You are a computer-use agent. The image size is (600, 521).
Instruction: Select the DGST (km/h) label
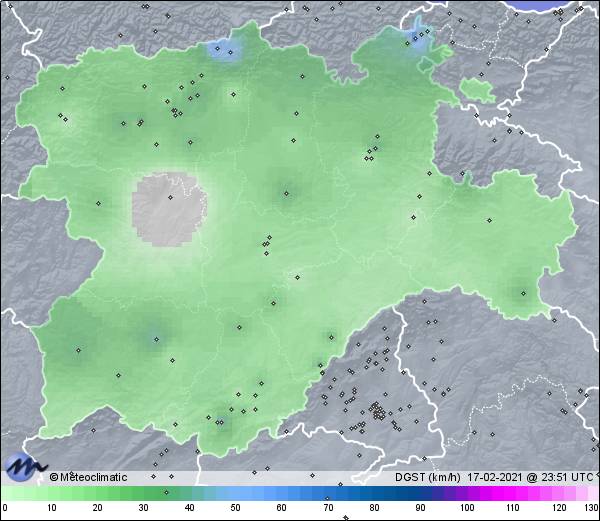(x=427, y=477)
